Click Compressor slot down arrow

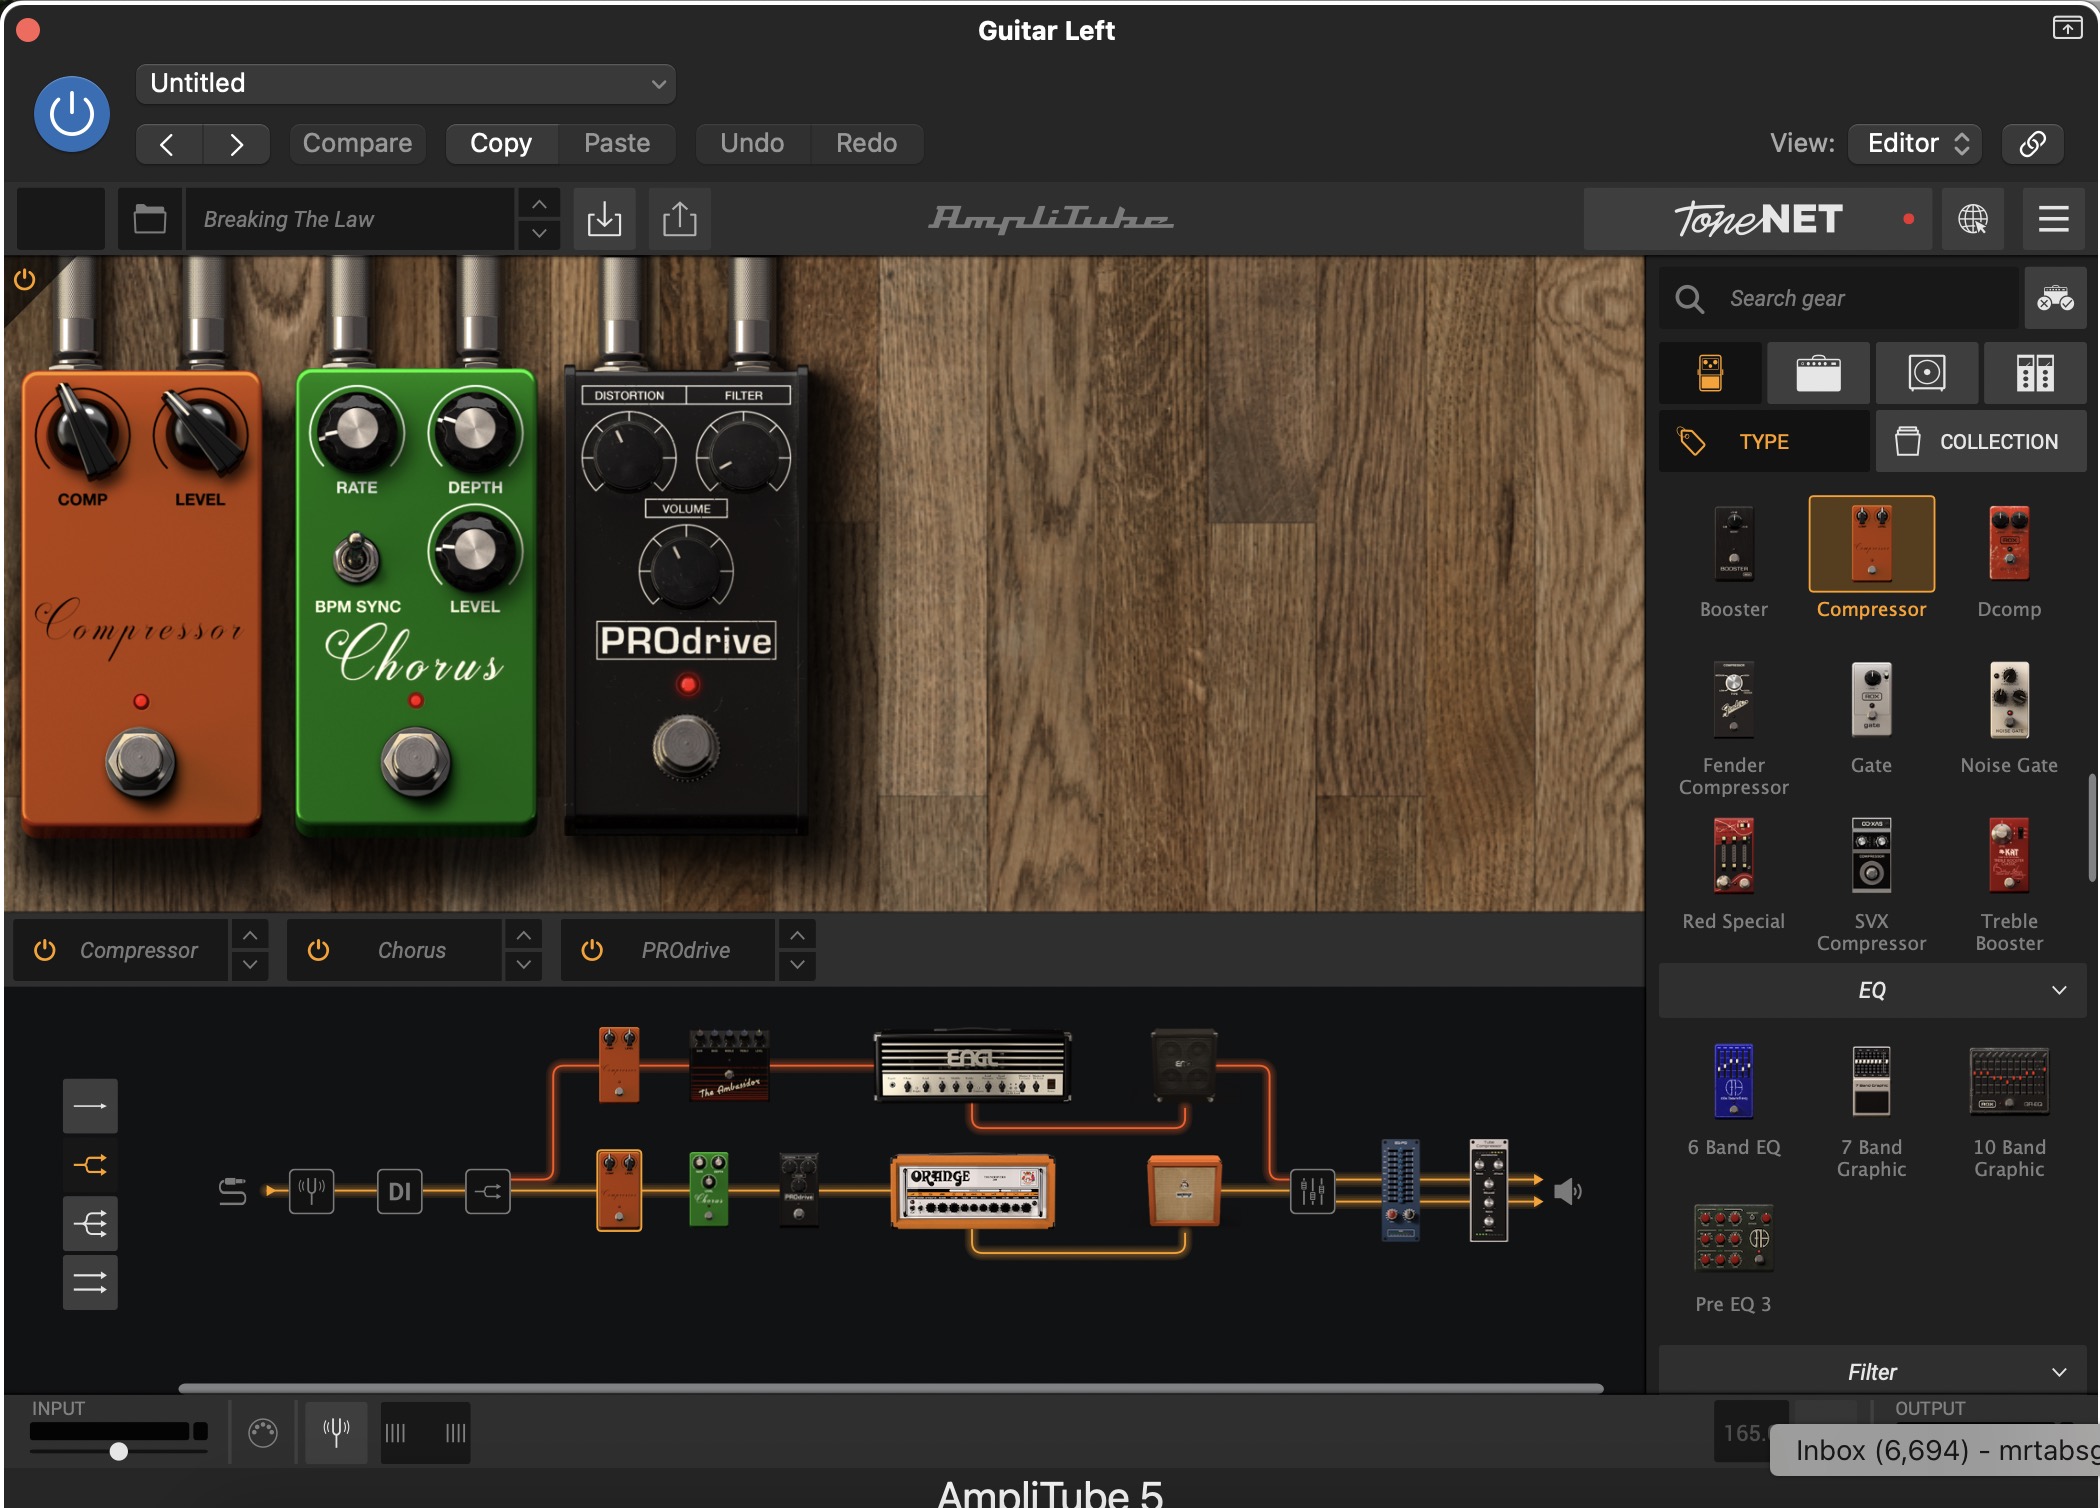click(250, 965)
